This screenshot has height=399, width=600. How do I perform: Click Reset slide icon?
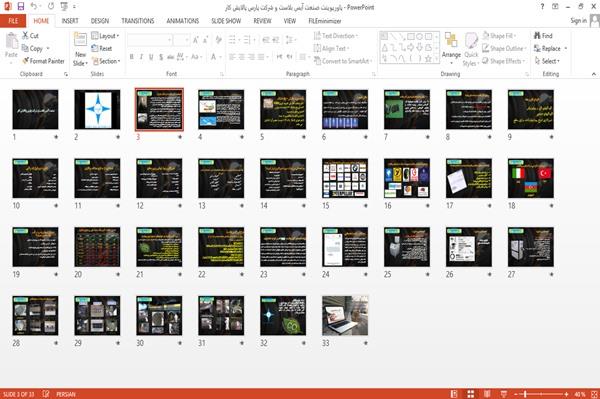[95, 48]
